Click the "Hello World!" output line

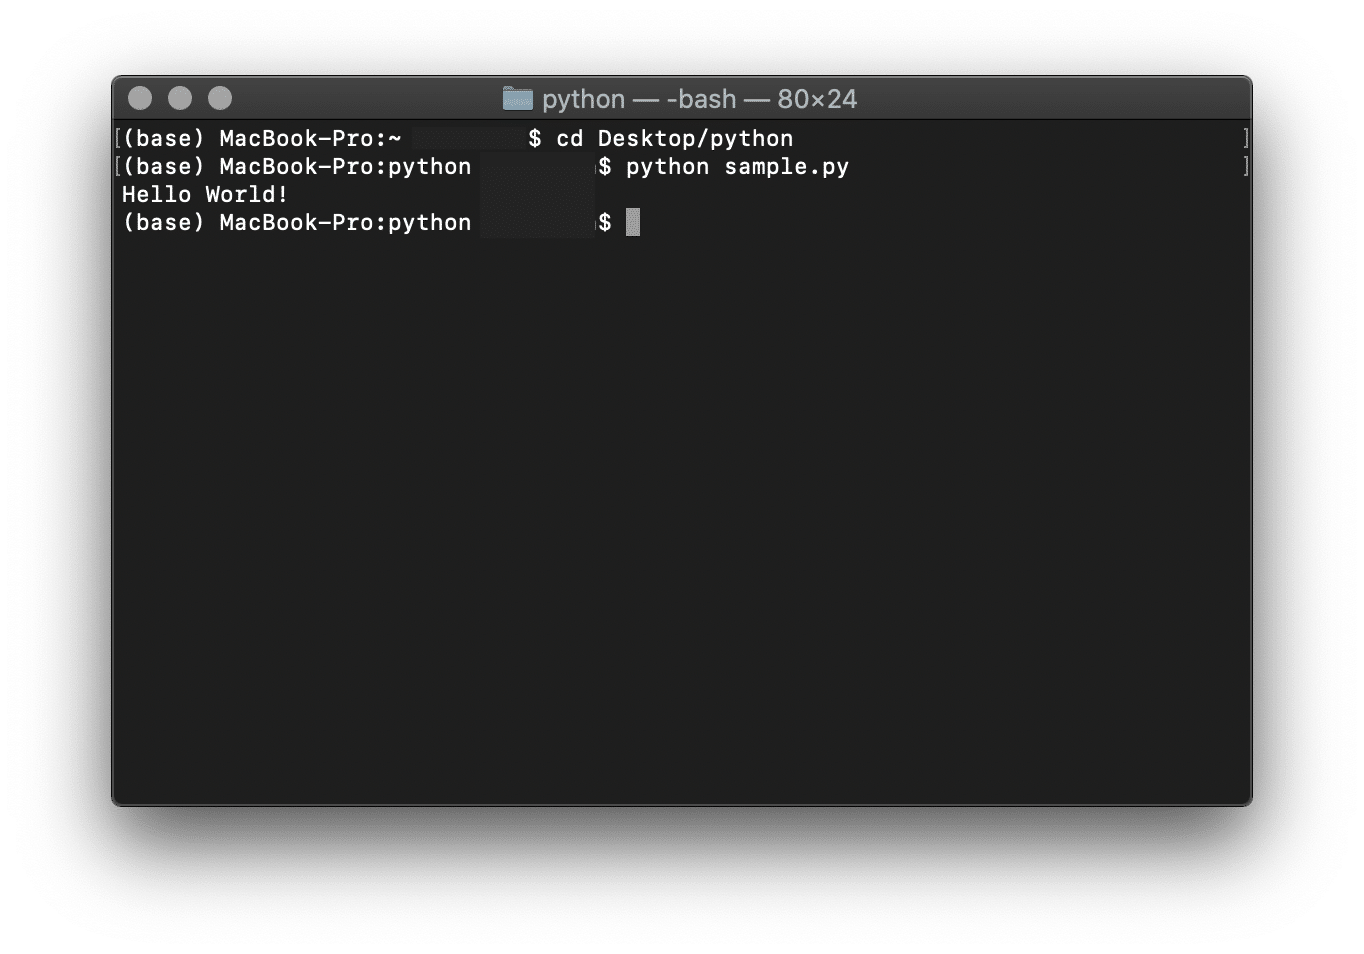coord(205,195)
